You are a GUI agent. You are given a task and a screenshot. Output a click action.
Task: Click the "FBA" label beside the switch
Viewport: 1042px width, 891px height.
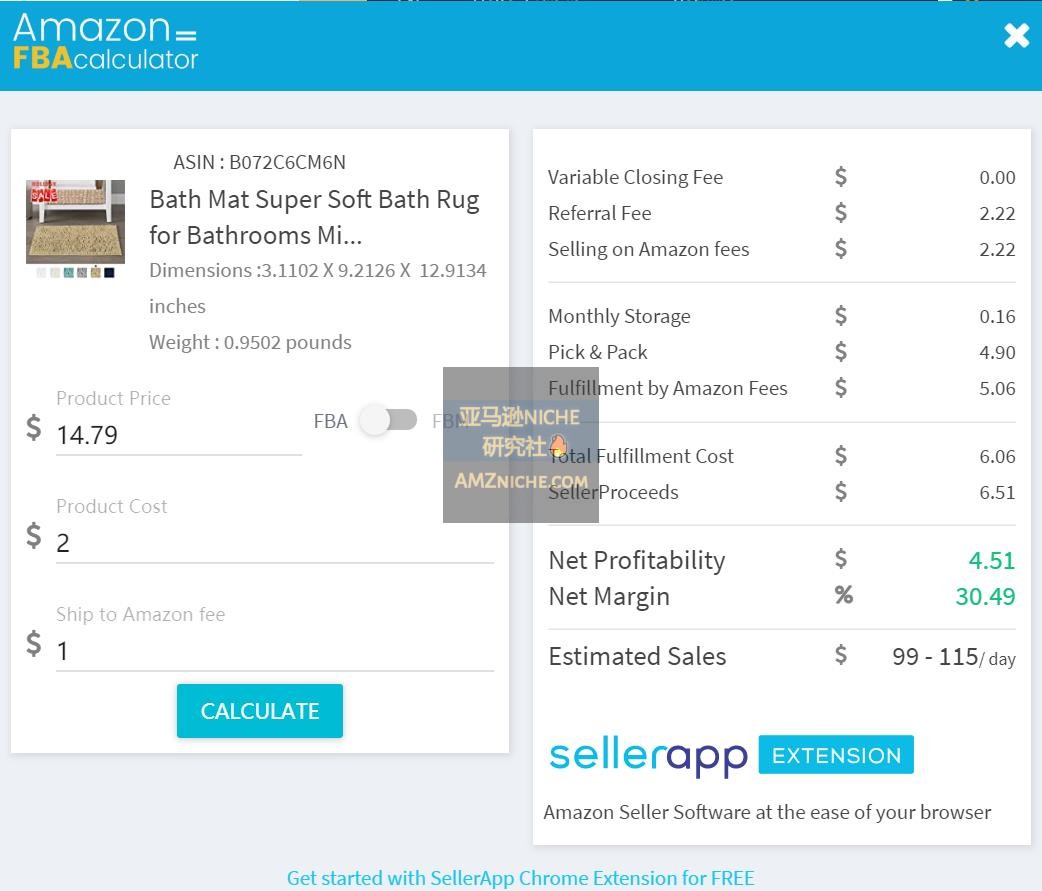(x=330, y=421)
